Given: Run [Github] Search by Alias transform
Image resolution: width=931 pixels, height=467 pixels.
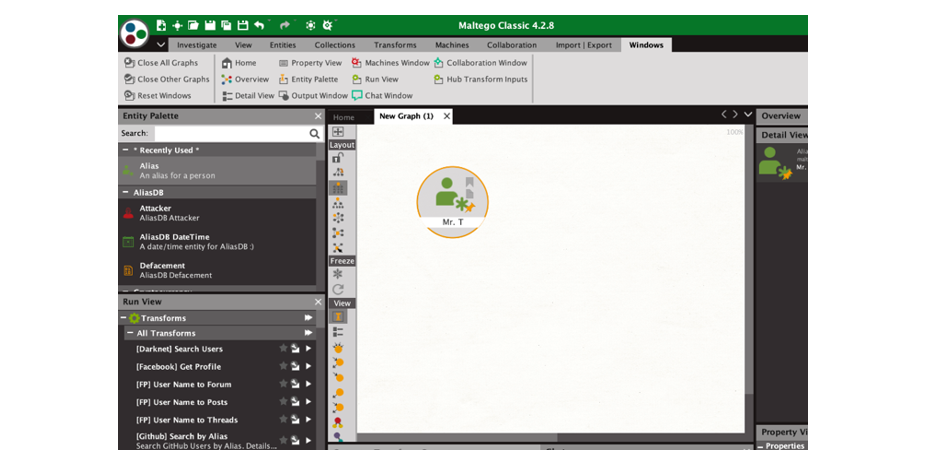Looking at the screenshot, I should coord(308,440).
